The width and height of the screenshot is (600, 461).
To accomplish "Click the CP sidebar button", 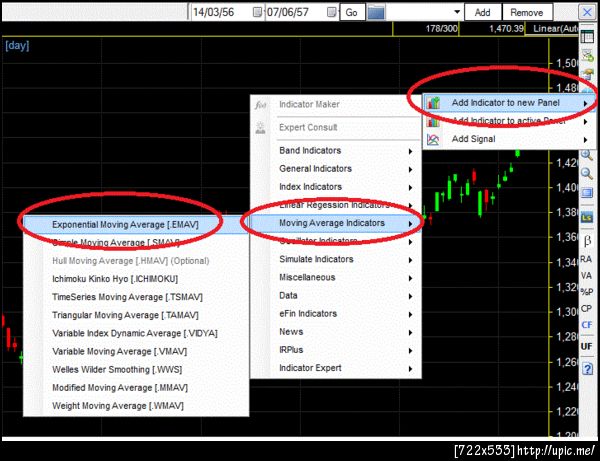I will click(x=586, y=308).
